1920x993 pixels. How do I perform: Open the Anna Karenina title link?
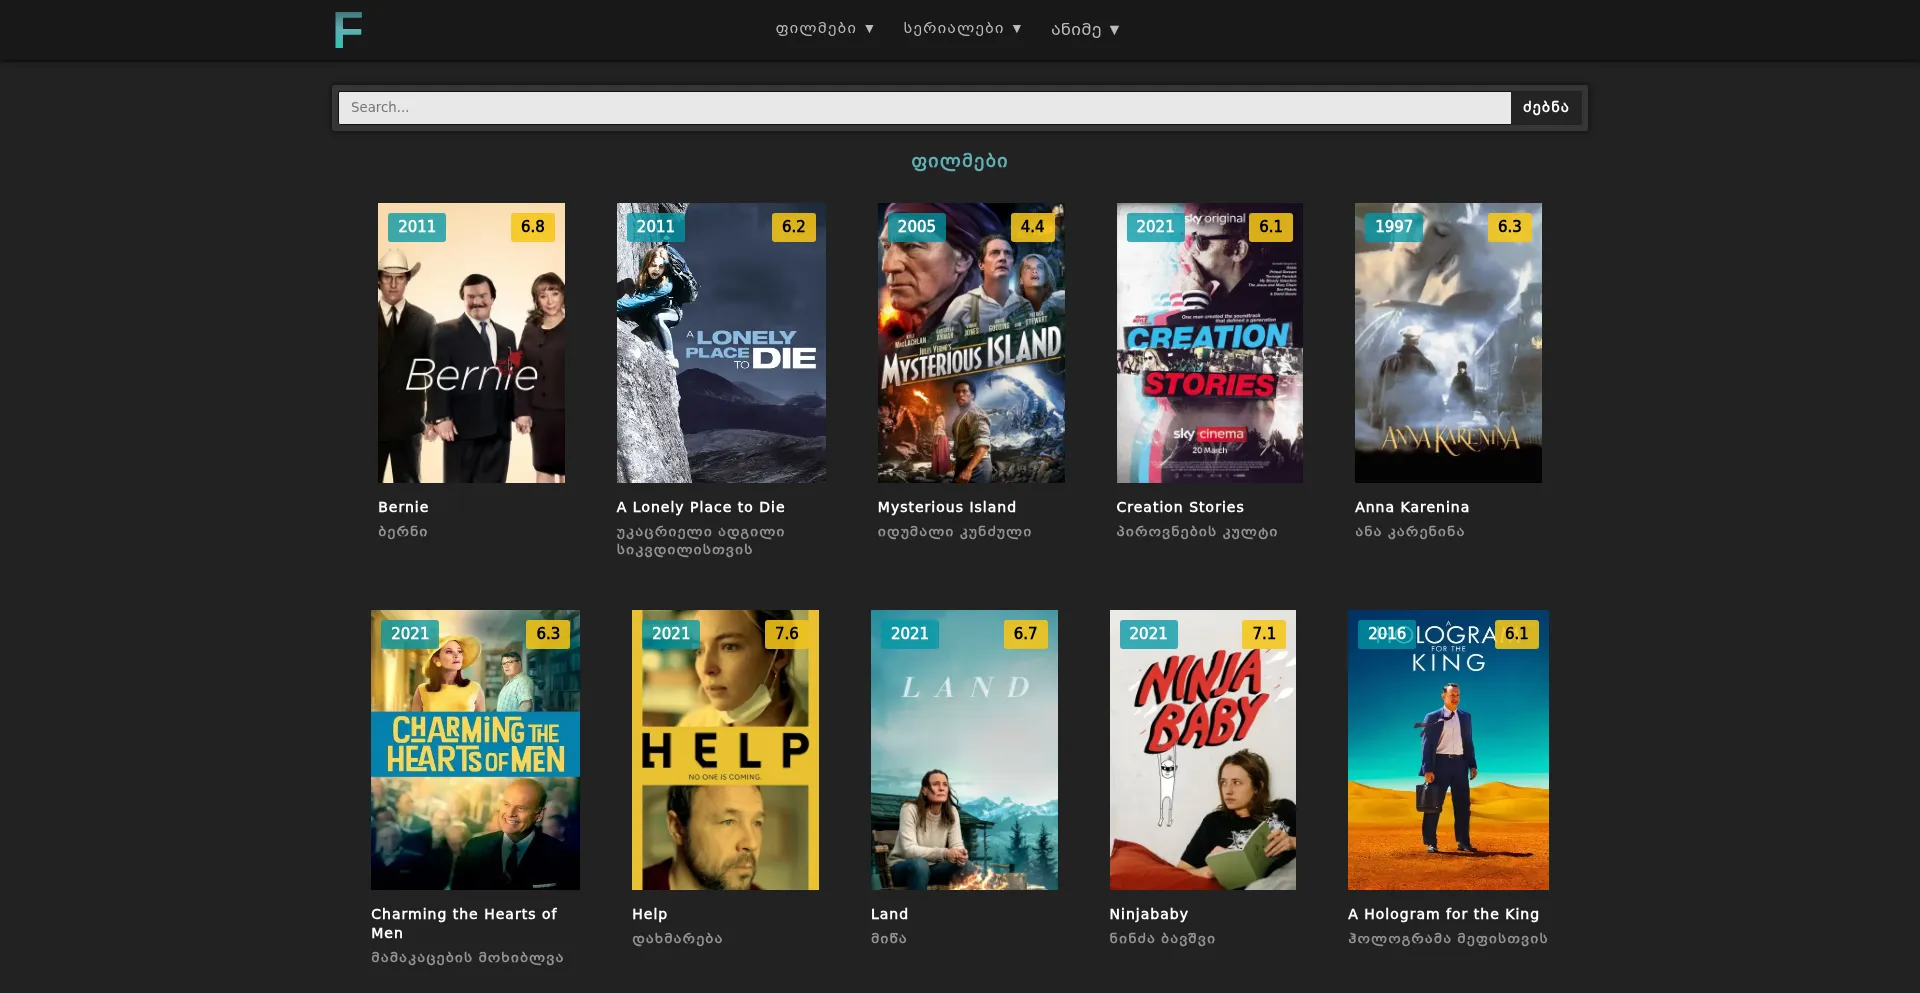click(1411, 507)
